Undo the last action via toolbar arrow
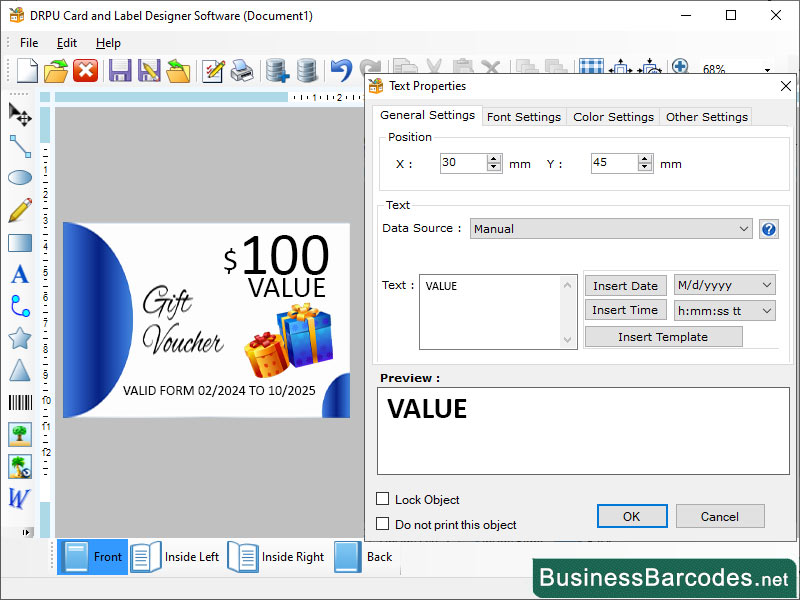 tap(340, 70)
